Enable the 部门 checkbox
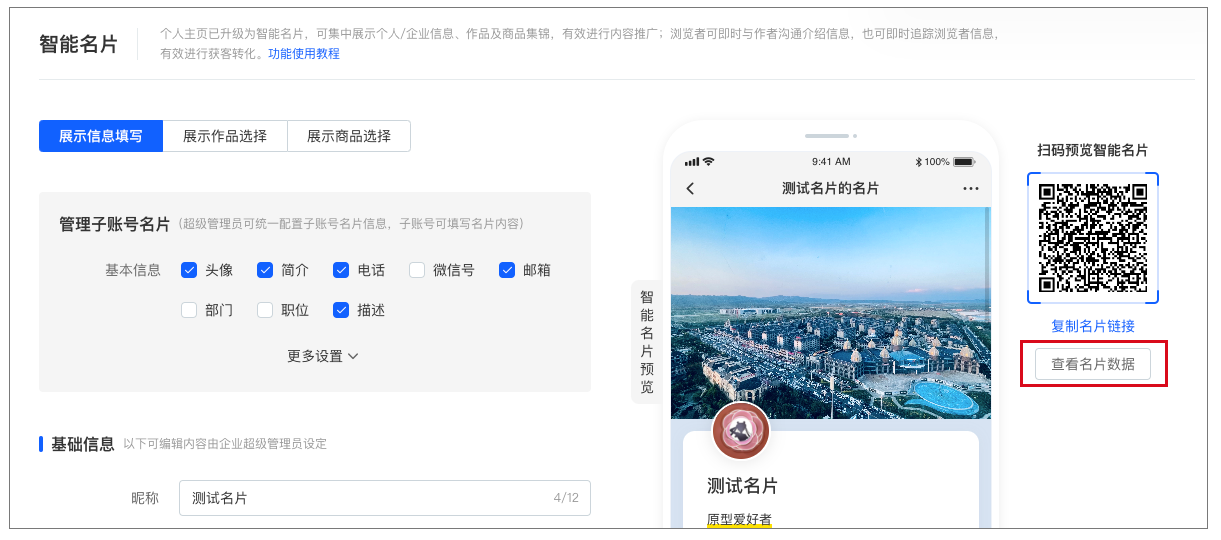This screenshot has height=540, width=1221. [x=189, y=310]
